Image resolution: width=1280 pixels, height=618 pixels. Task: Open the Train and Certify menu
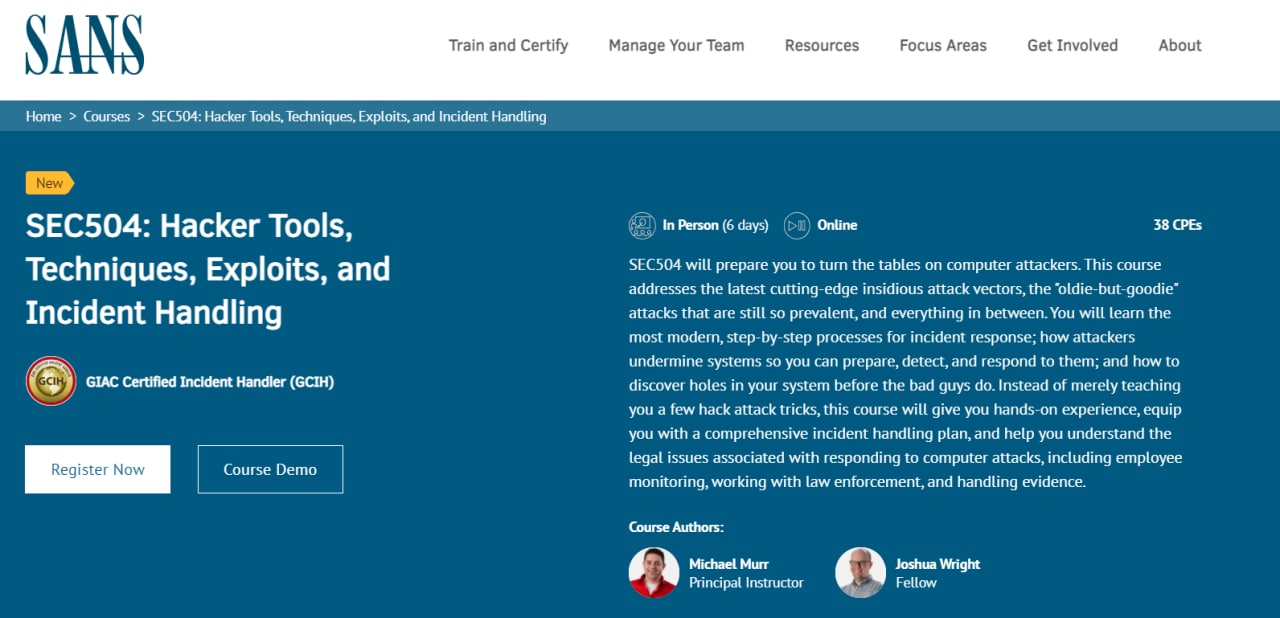(x=508, y=45)
